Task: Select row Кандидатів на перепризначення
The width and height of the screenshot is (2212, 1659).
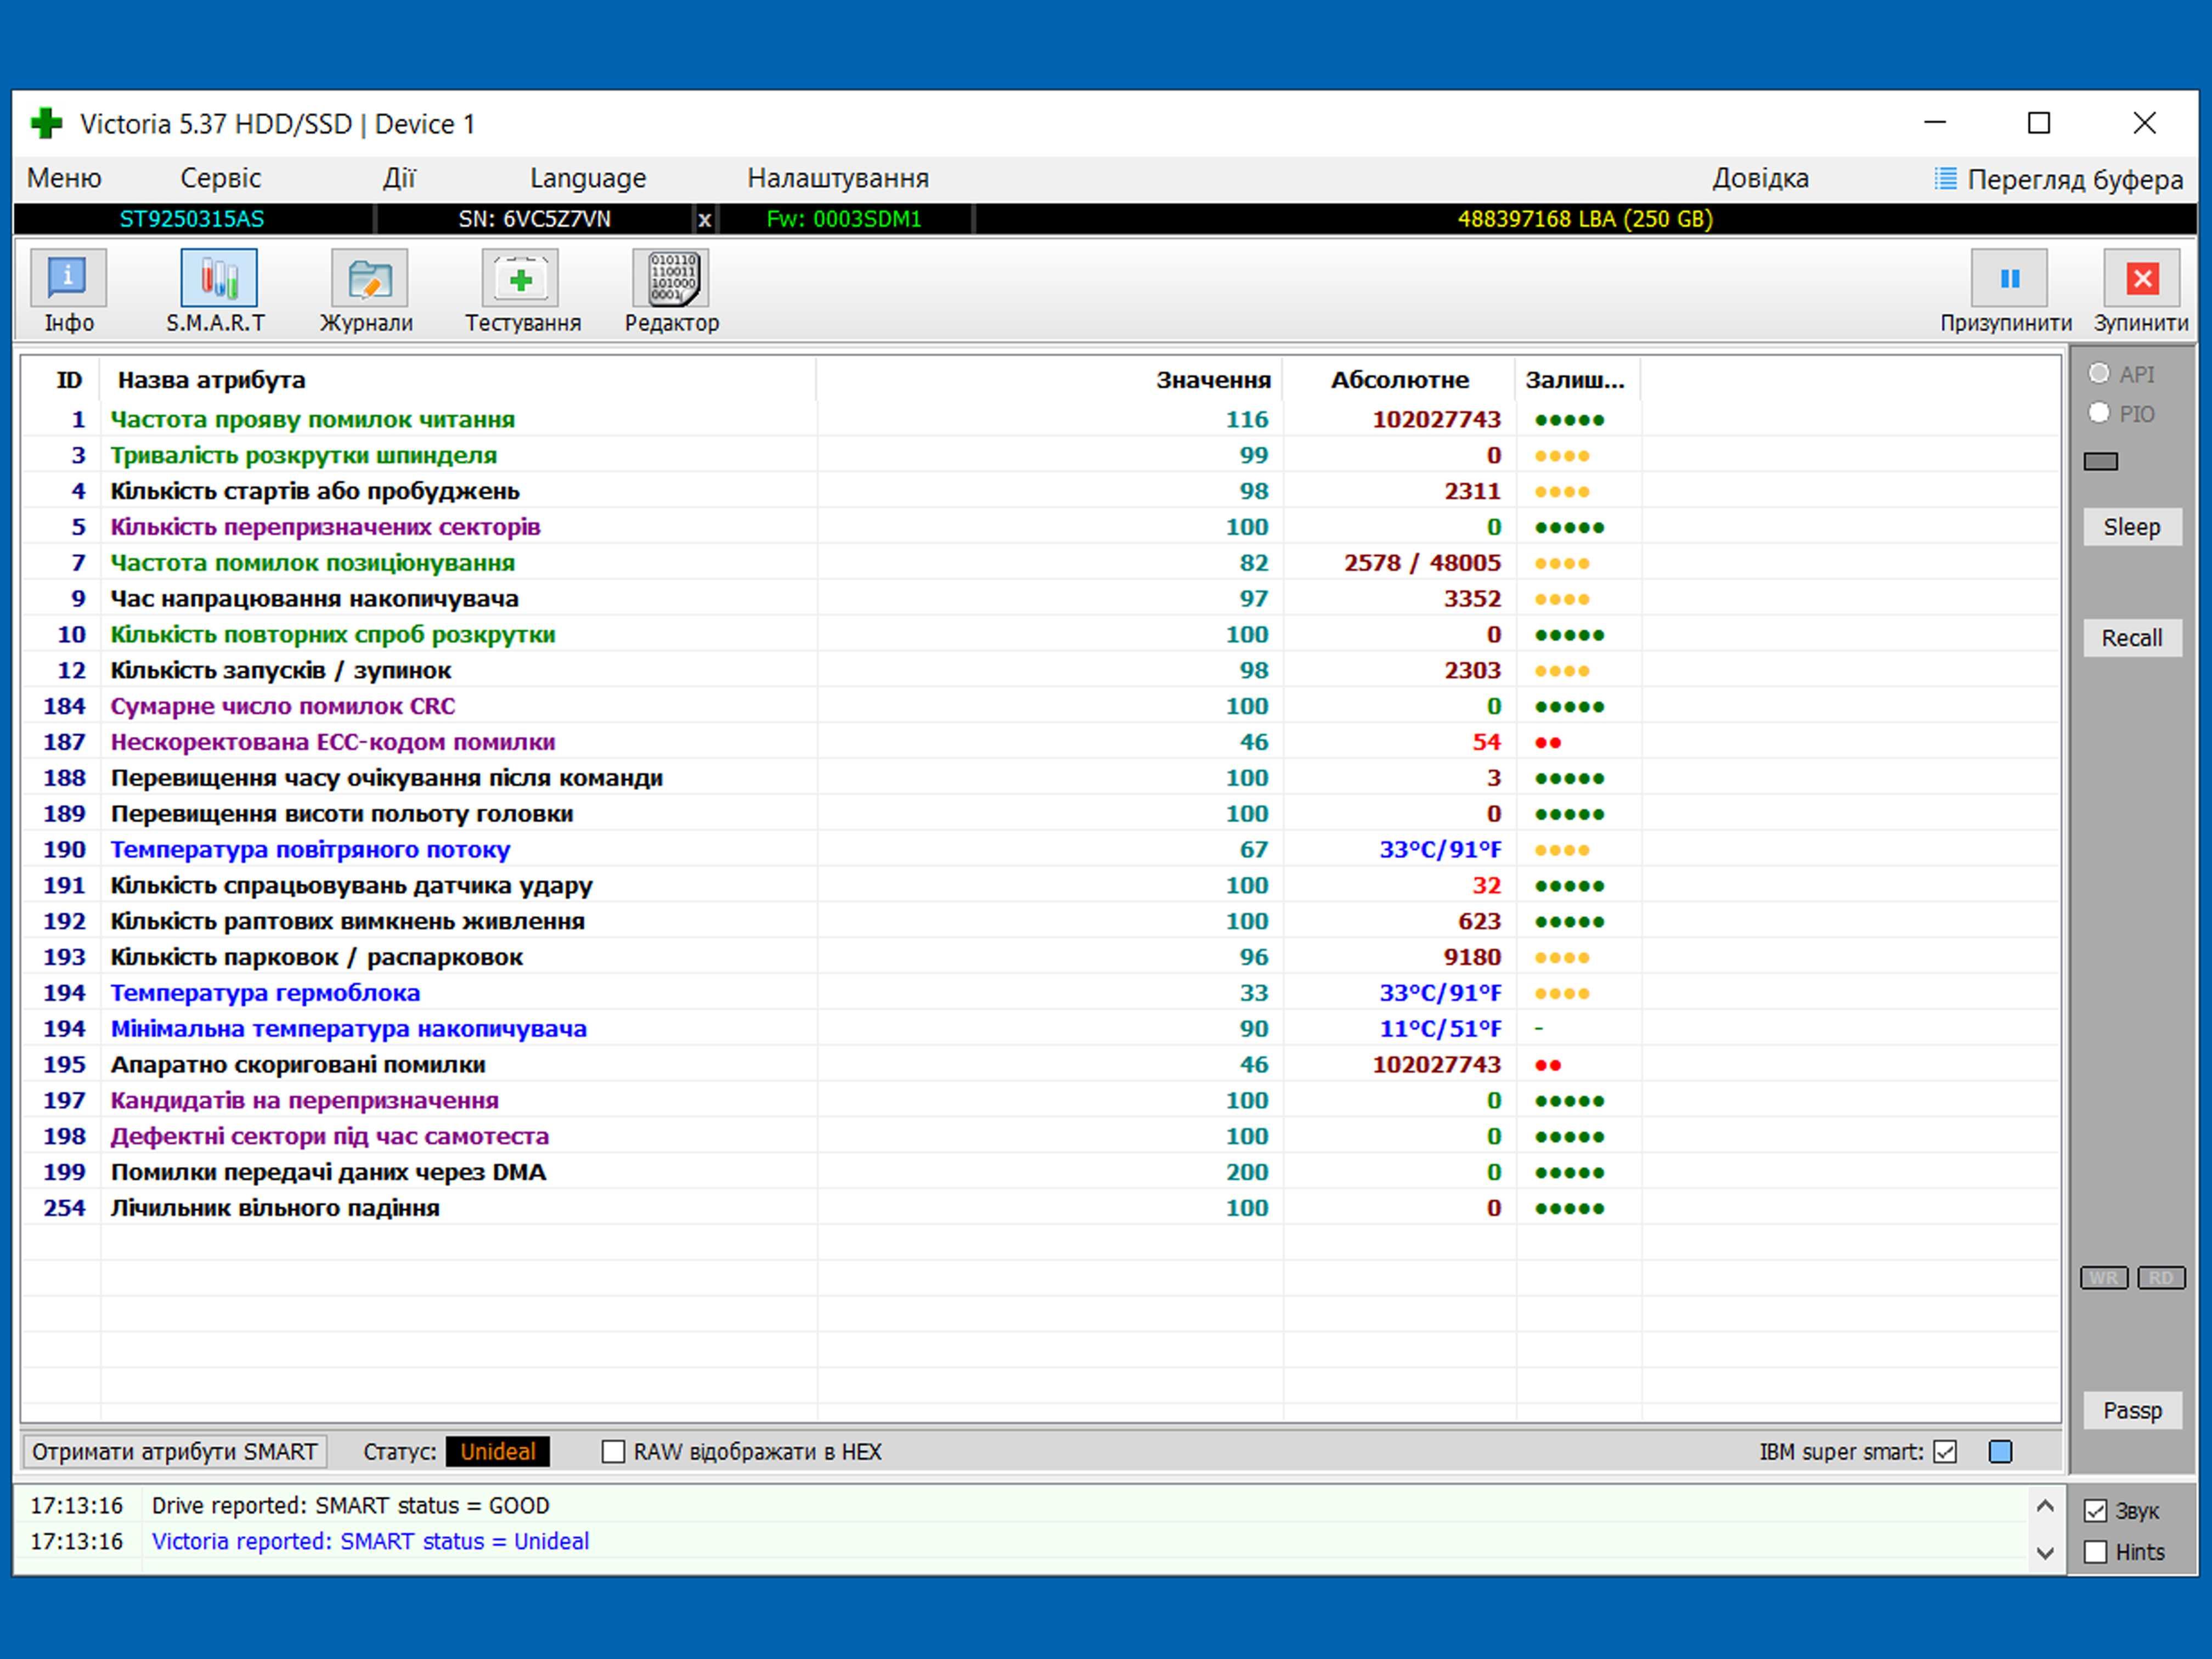Action: (x=1040, y=1100)
